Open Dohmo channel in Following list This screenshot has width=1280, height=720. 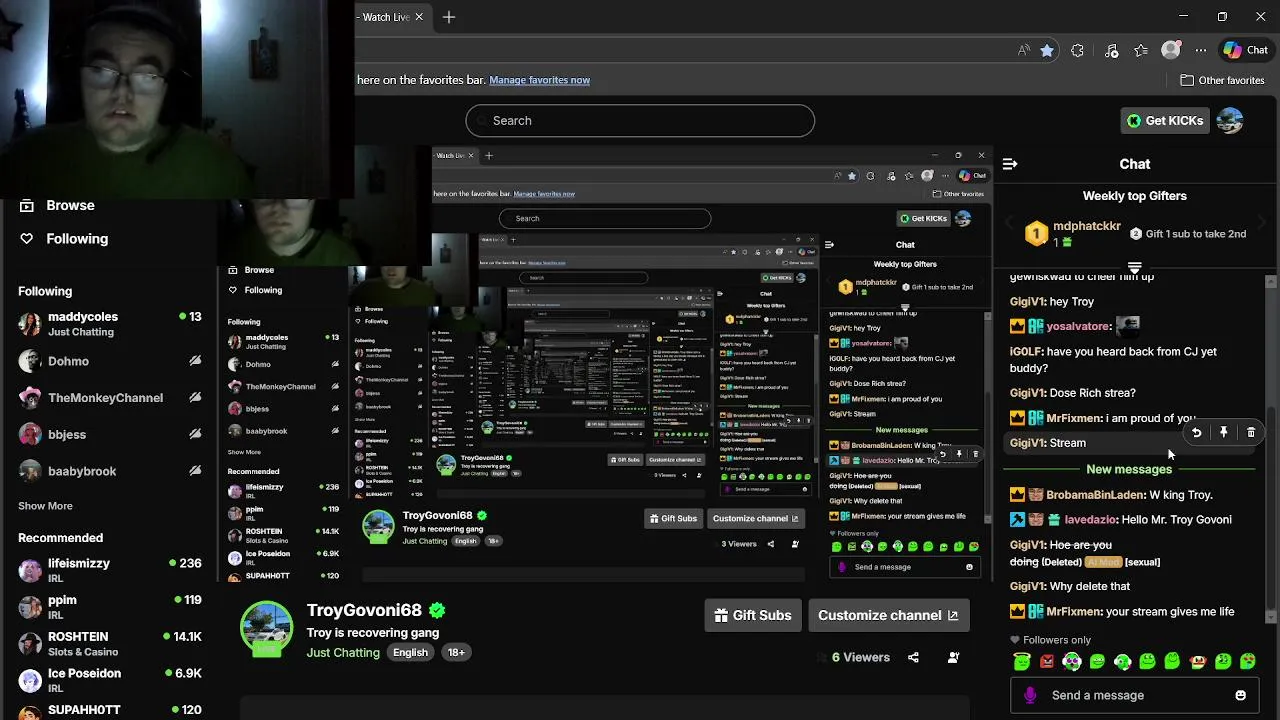(x=109, y=361)
